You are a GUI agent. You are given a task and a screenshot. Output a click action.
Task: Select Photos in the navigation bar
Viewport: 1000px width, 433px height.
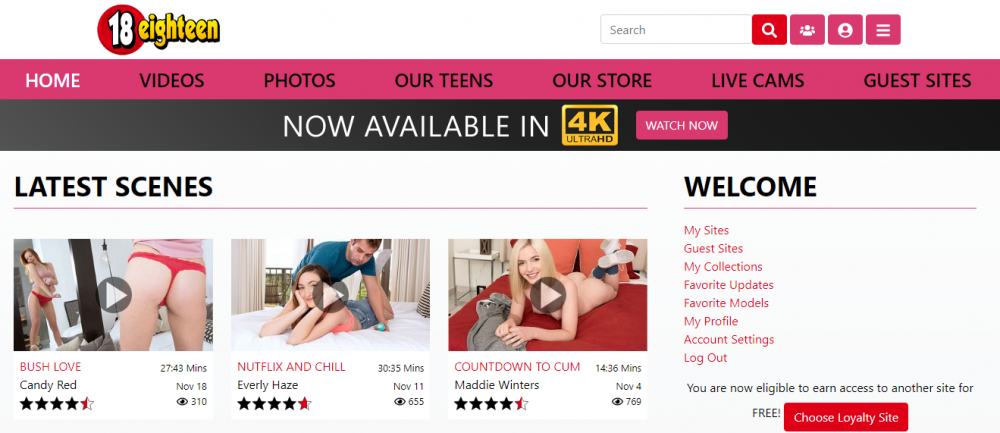[299, 81]
